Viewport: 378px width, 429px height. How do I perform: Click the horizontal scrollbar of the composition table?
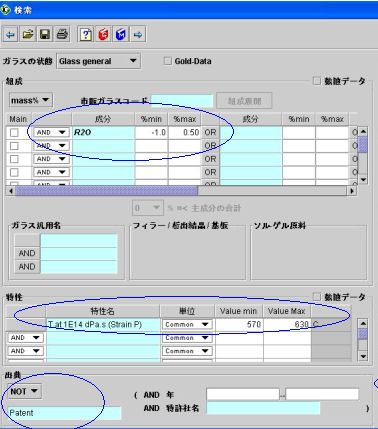click(180, 191)
